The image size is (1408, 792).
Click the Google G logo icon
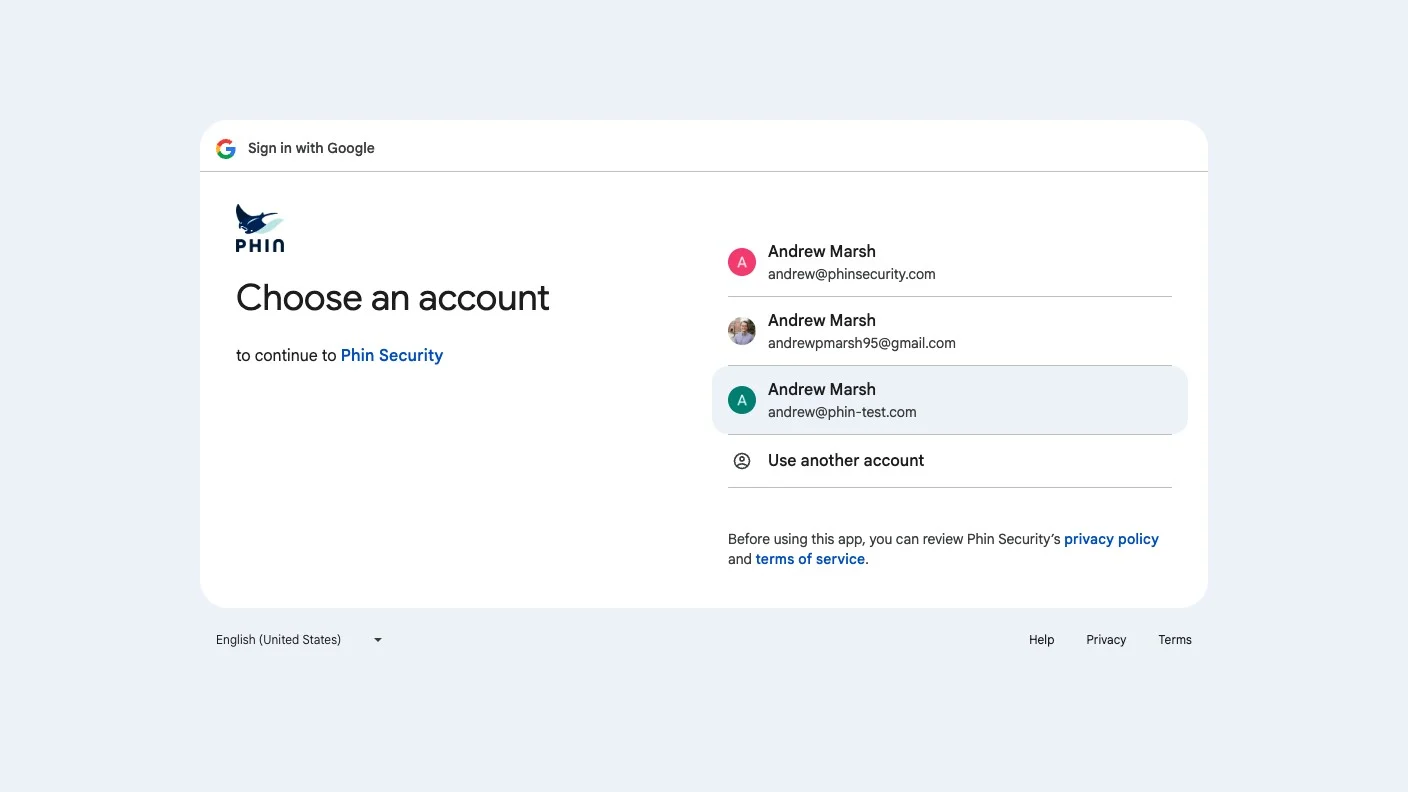226,149
